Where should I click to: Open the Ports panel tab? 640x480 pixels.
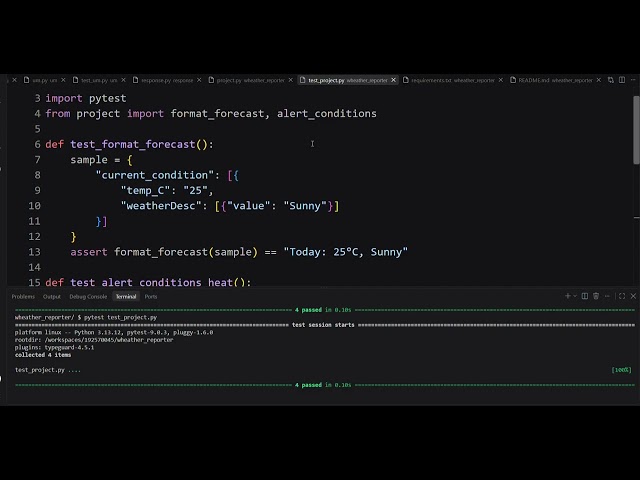click(151, 296)
